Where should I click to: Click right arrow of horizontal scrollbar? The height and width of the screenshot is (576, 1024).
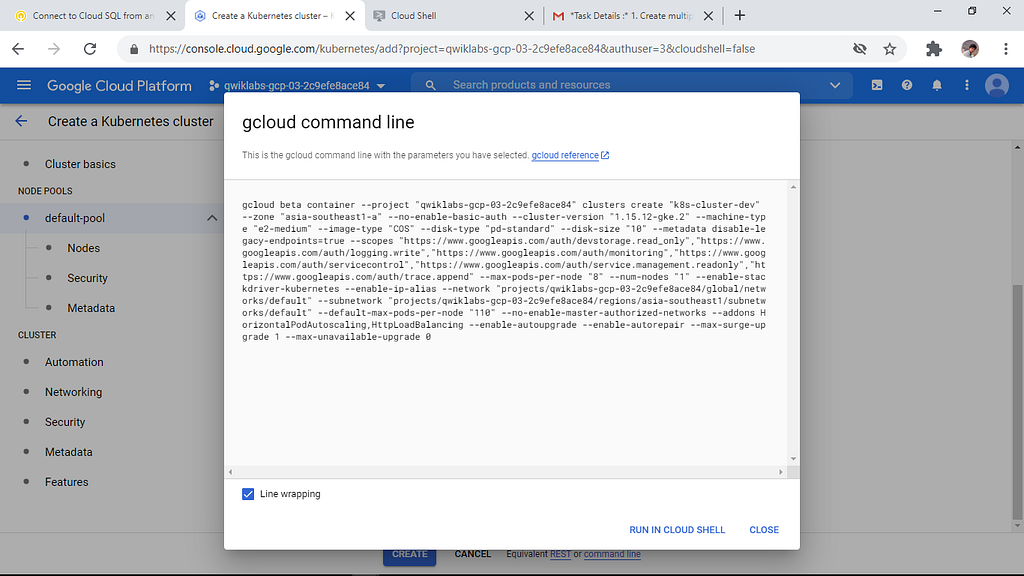pyautogui.click(x=780, y=472)
